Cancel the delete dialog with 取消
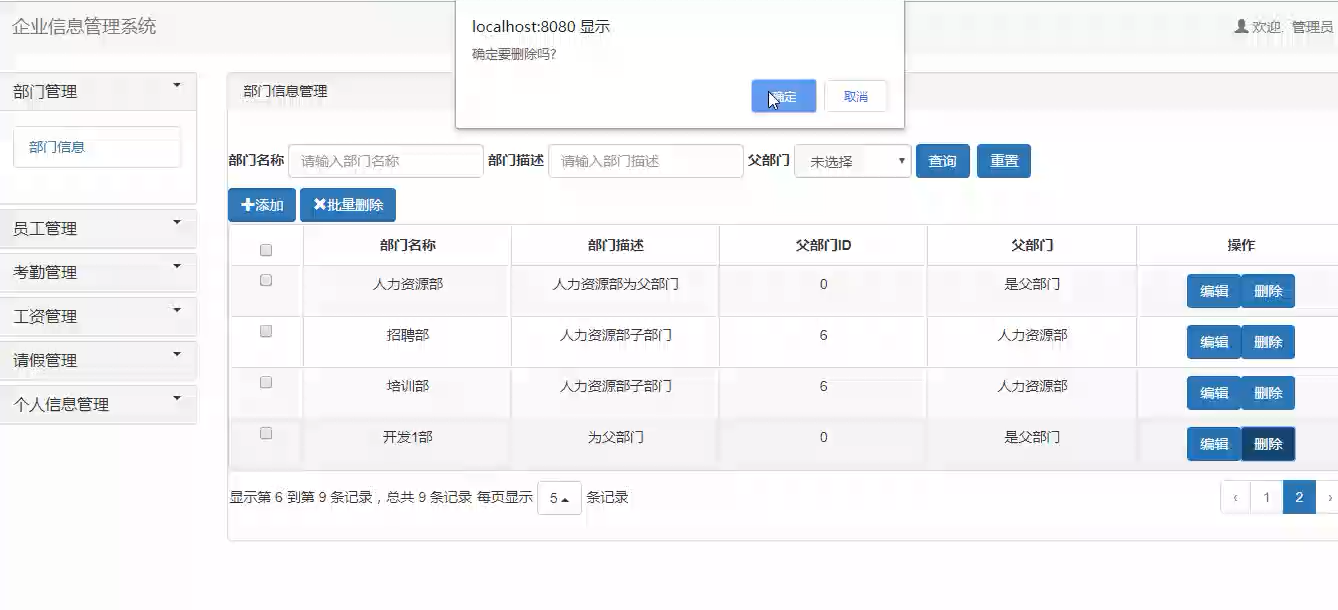The width and height of the screenshot is (1338, 610). pos(856,96)
